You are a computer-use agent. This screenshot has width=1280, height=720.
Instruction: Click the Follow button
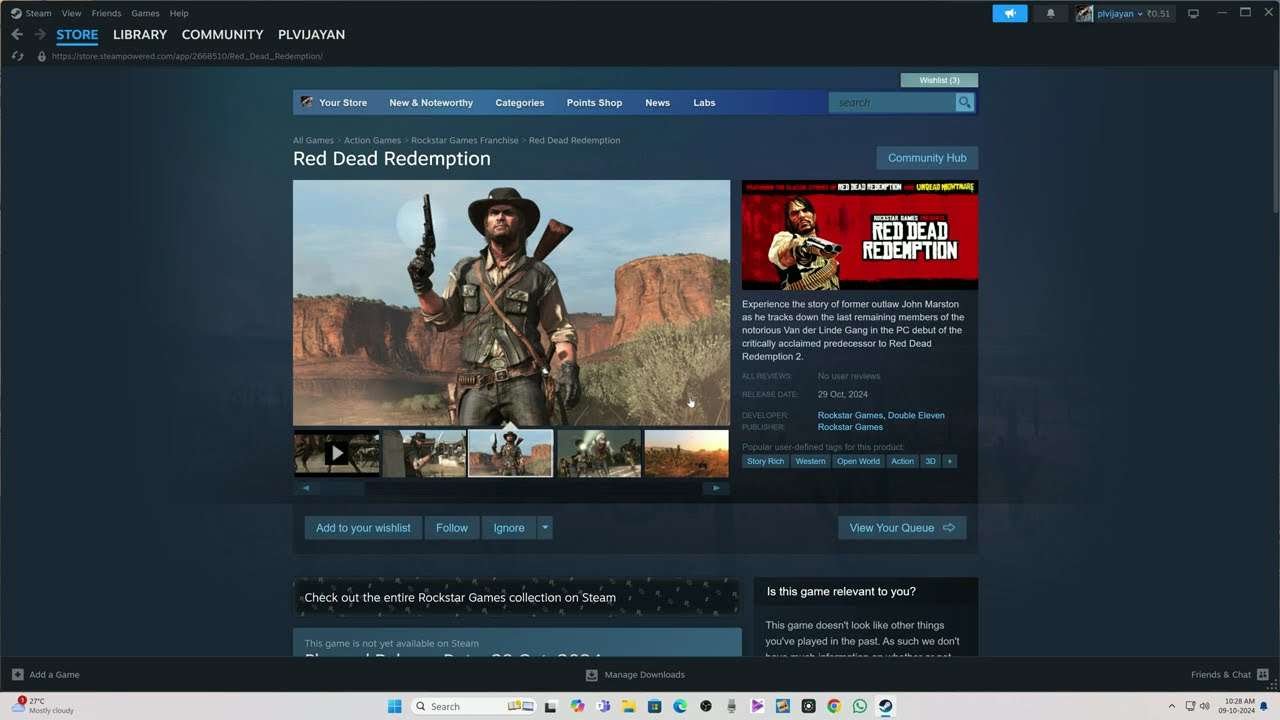click(x=451, y=528)
